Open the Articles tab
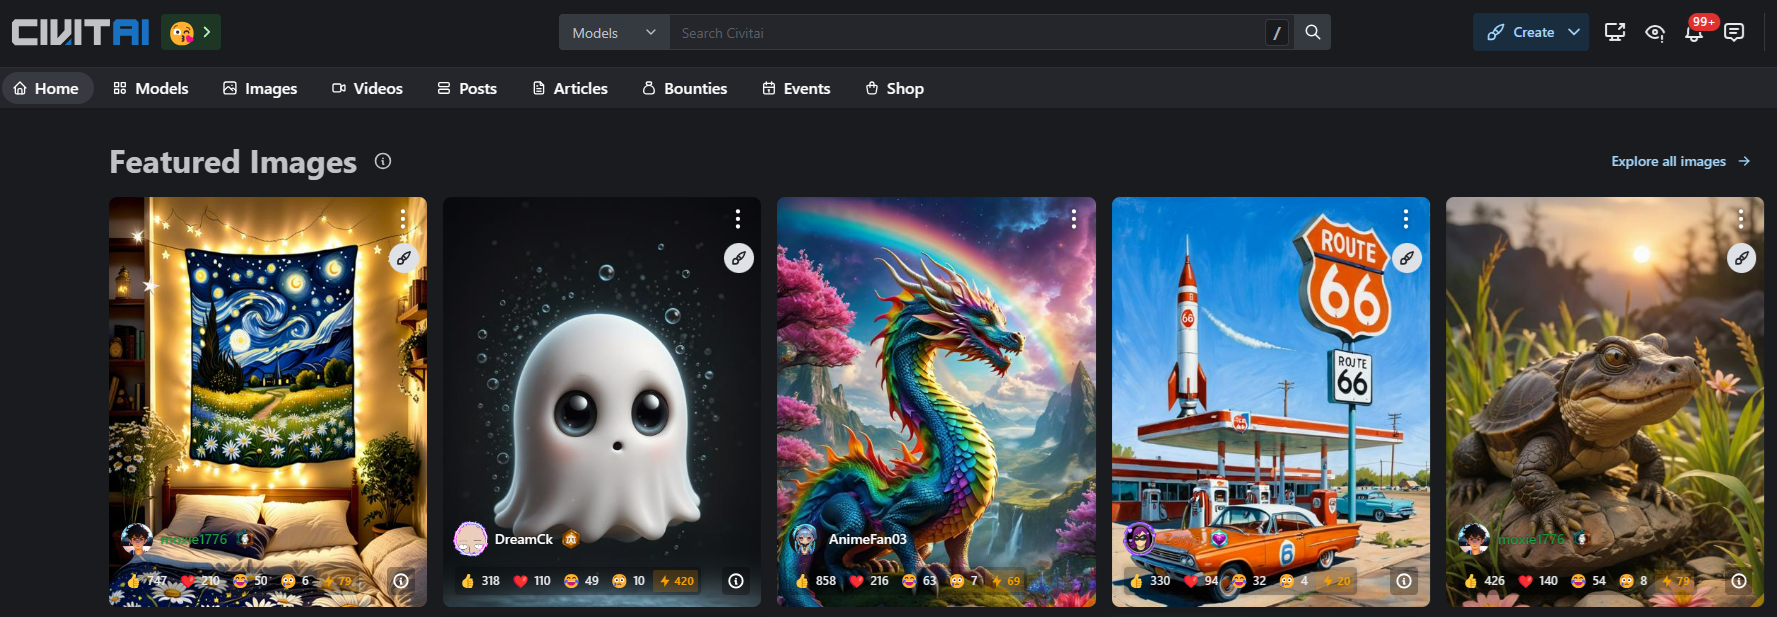The width and height of the screenshot is (1777, 617). (x=570, y=88)
